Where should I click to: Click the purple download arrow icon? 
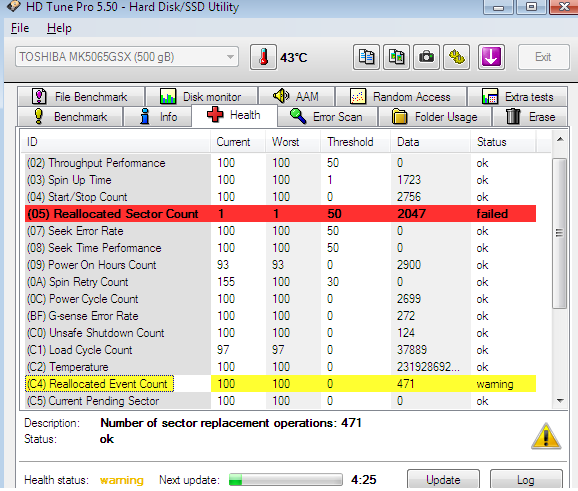click(x=491, y=57)
